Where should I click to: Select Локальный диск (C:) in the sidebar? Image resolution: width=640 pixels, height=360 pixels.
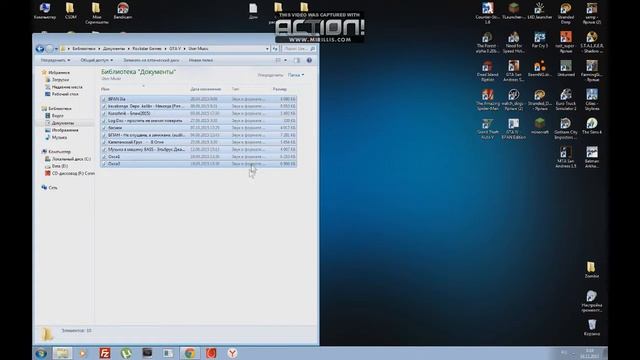click(71, 159)
